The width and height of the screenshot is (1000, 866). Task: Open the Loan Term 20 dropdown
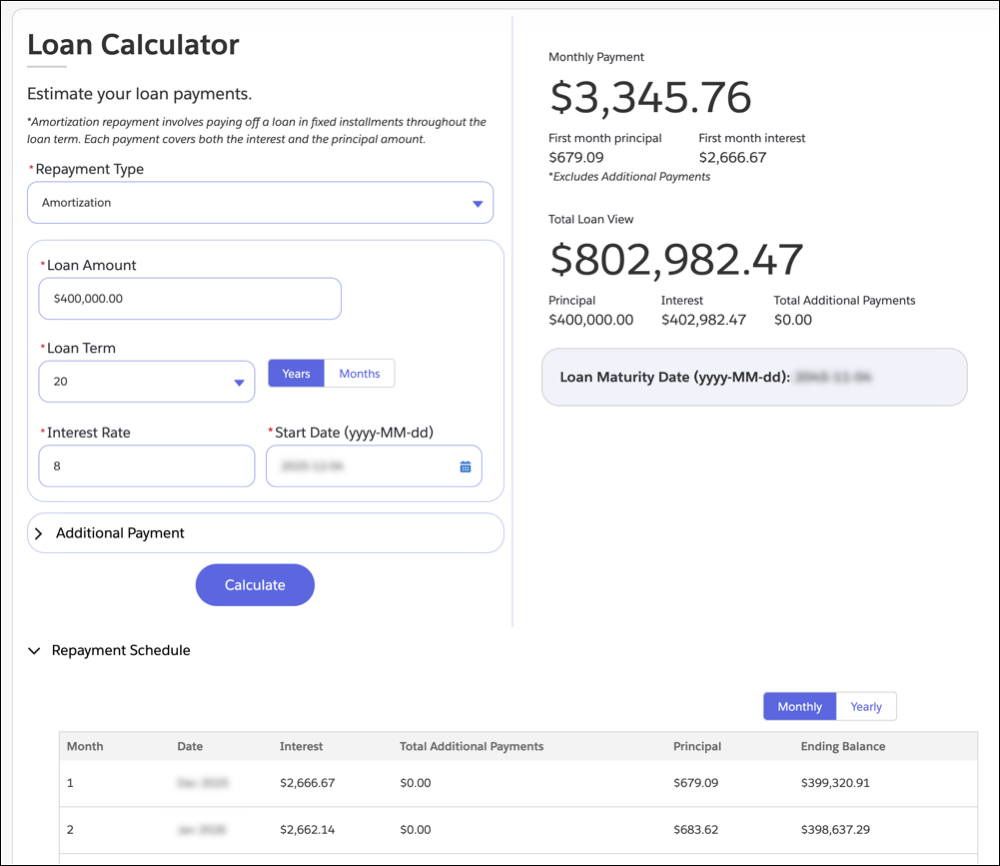(147, 381)
